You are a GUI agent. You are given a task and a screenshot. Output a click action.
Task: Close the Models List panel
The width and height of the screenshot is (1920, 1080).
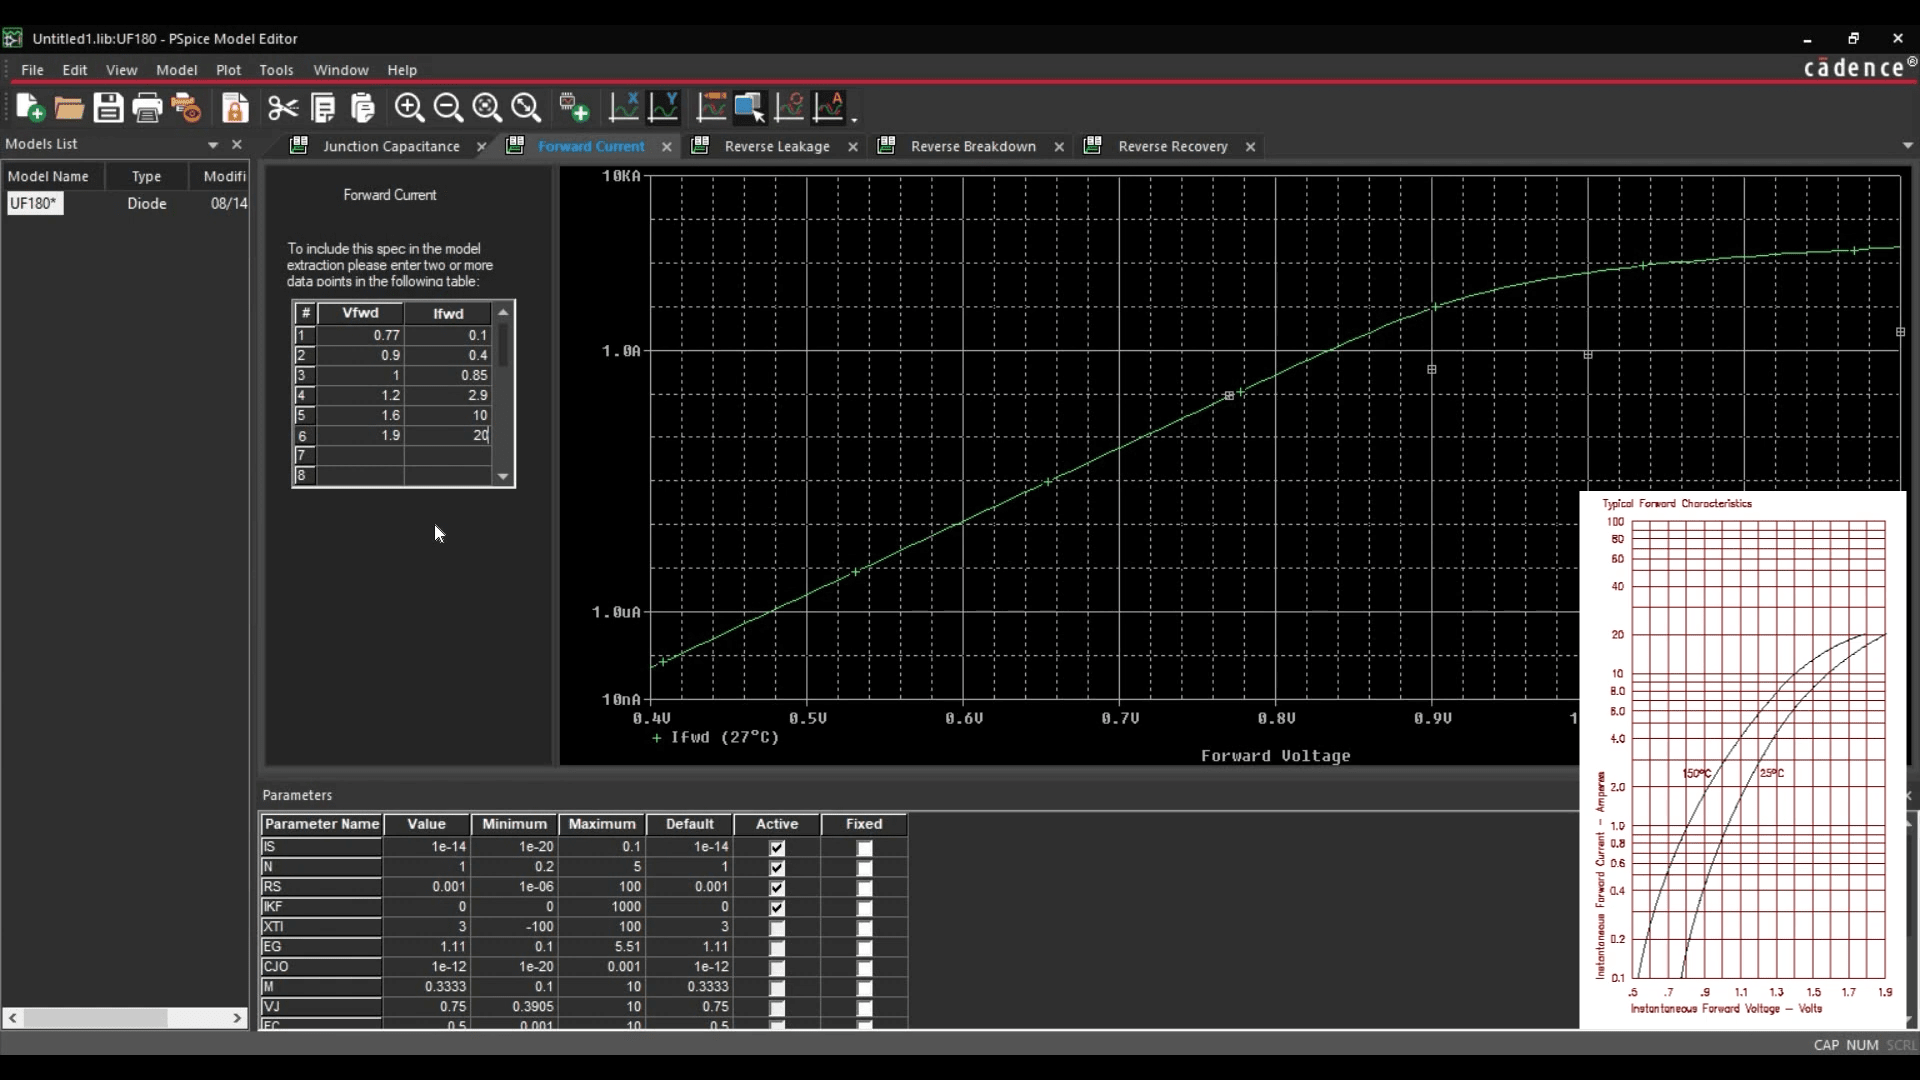pyautogui.click(x=237, y=145)
